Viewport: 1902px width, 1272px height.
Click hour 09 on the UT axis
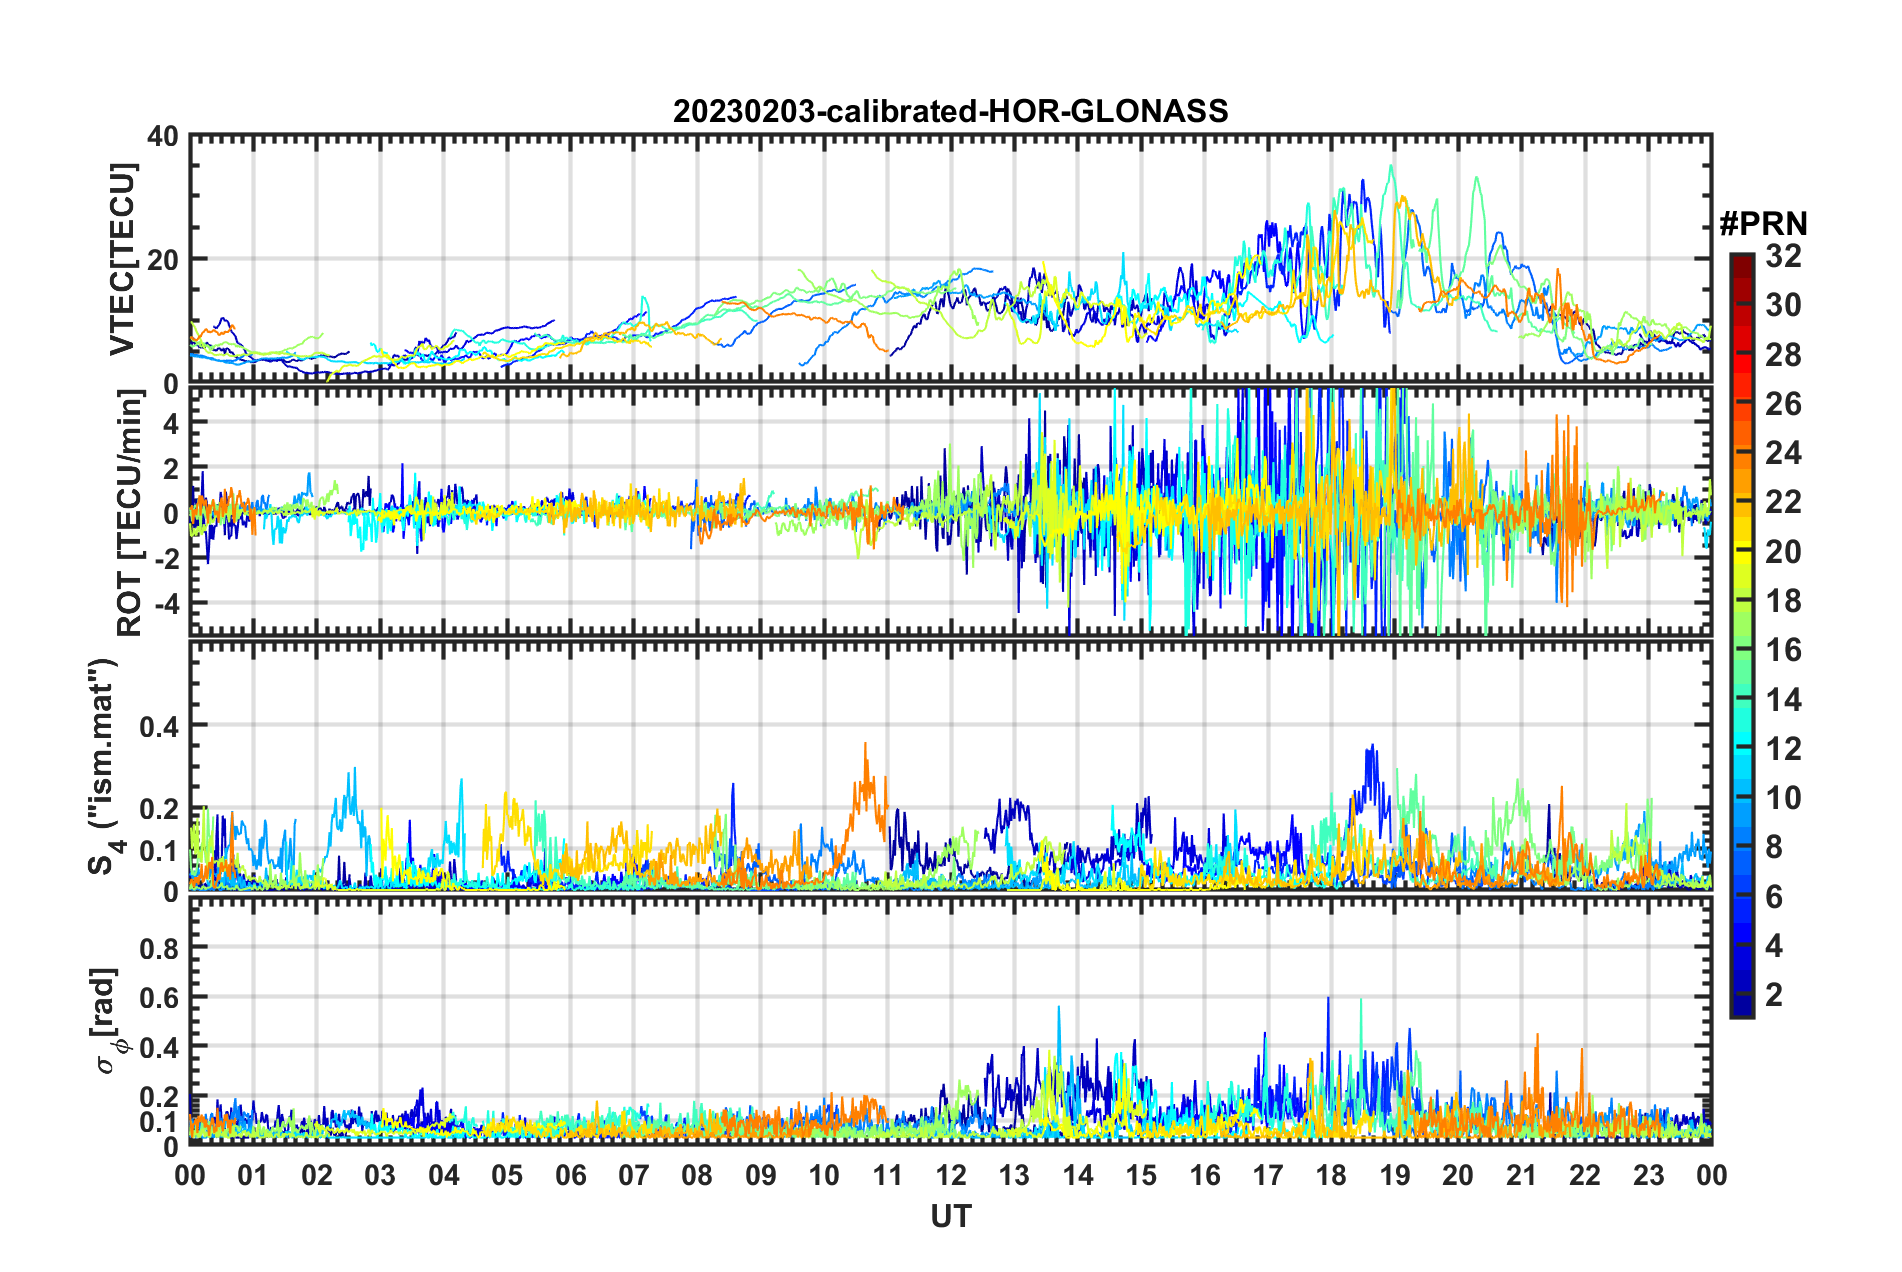761,1175
